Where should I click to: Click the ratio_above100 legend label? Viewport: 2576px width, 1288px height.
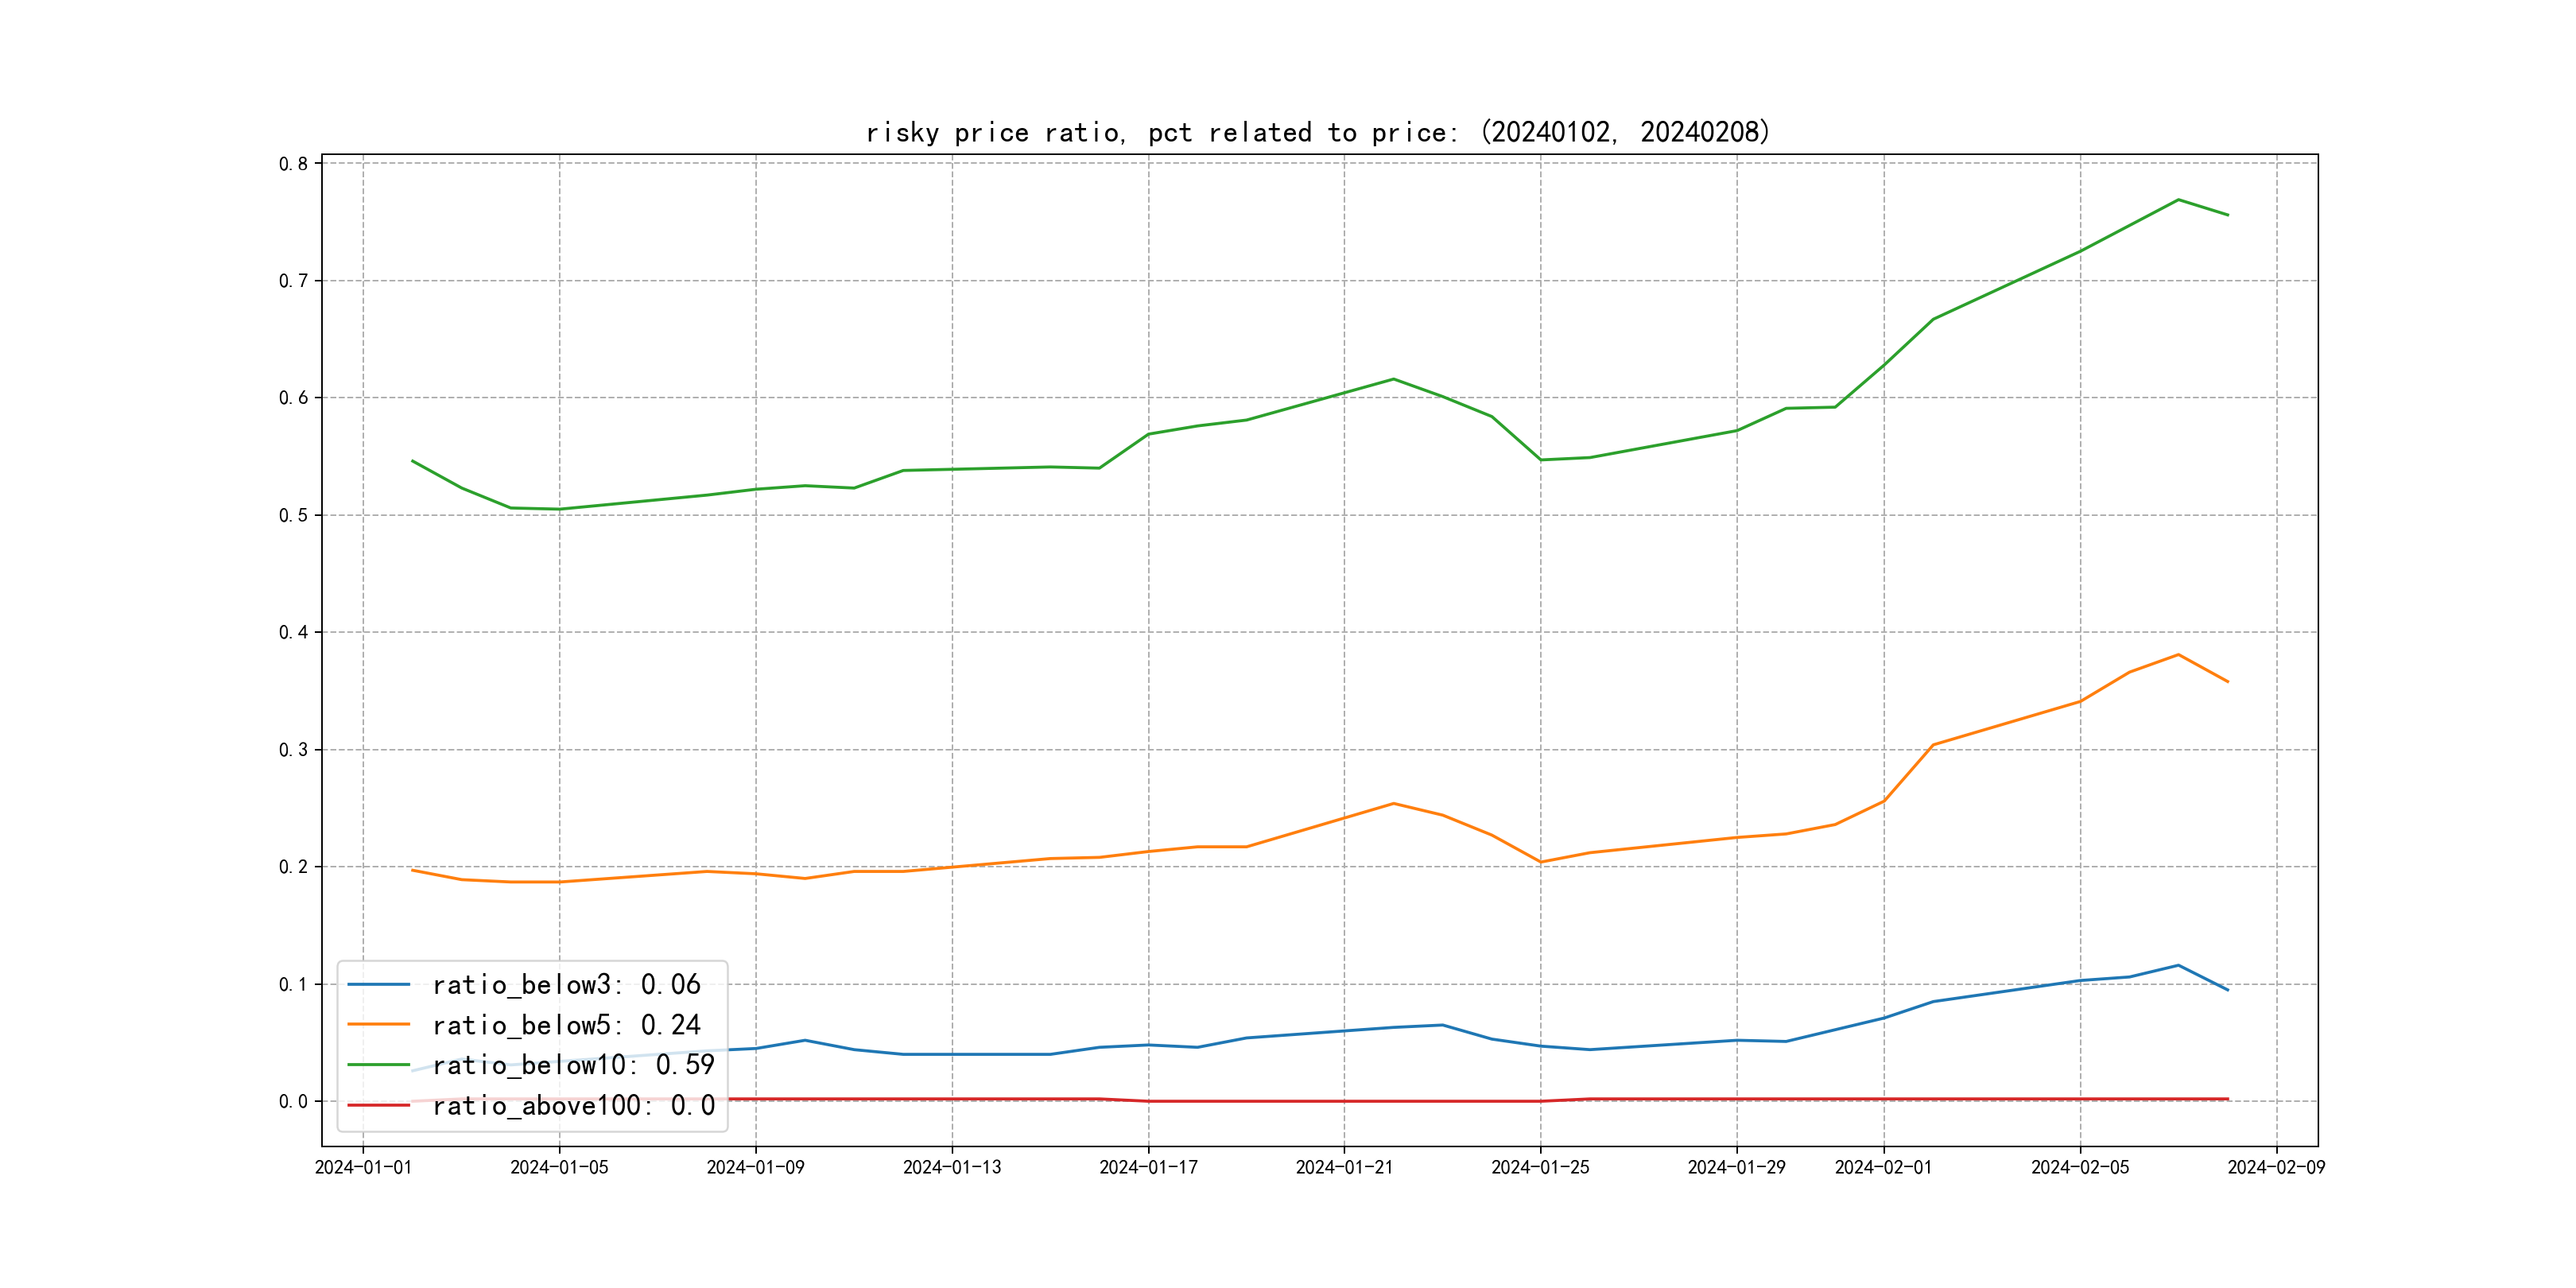coord(573,1105)
